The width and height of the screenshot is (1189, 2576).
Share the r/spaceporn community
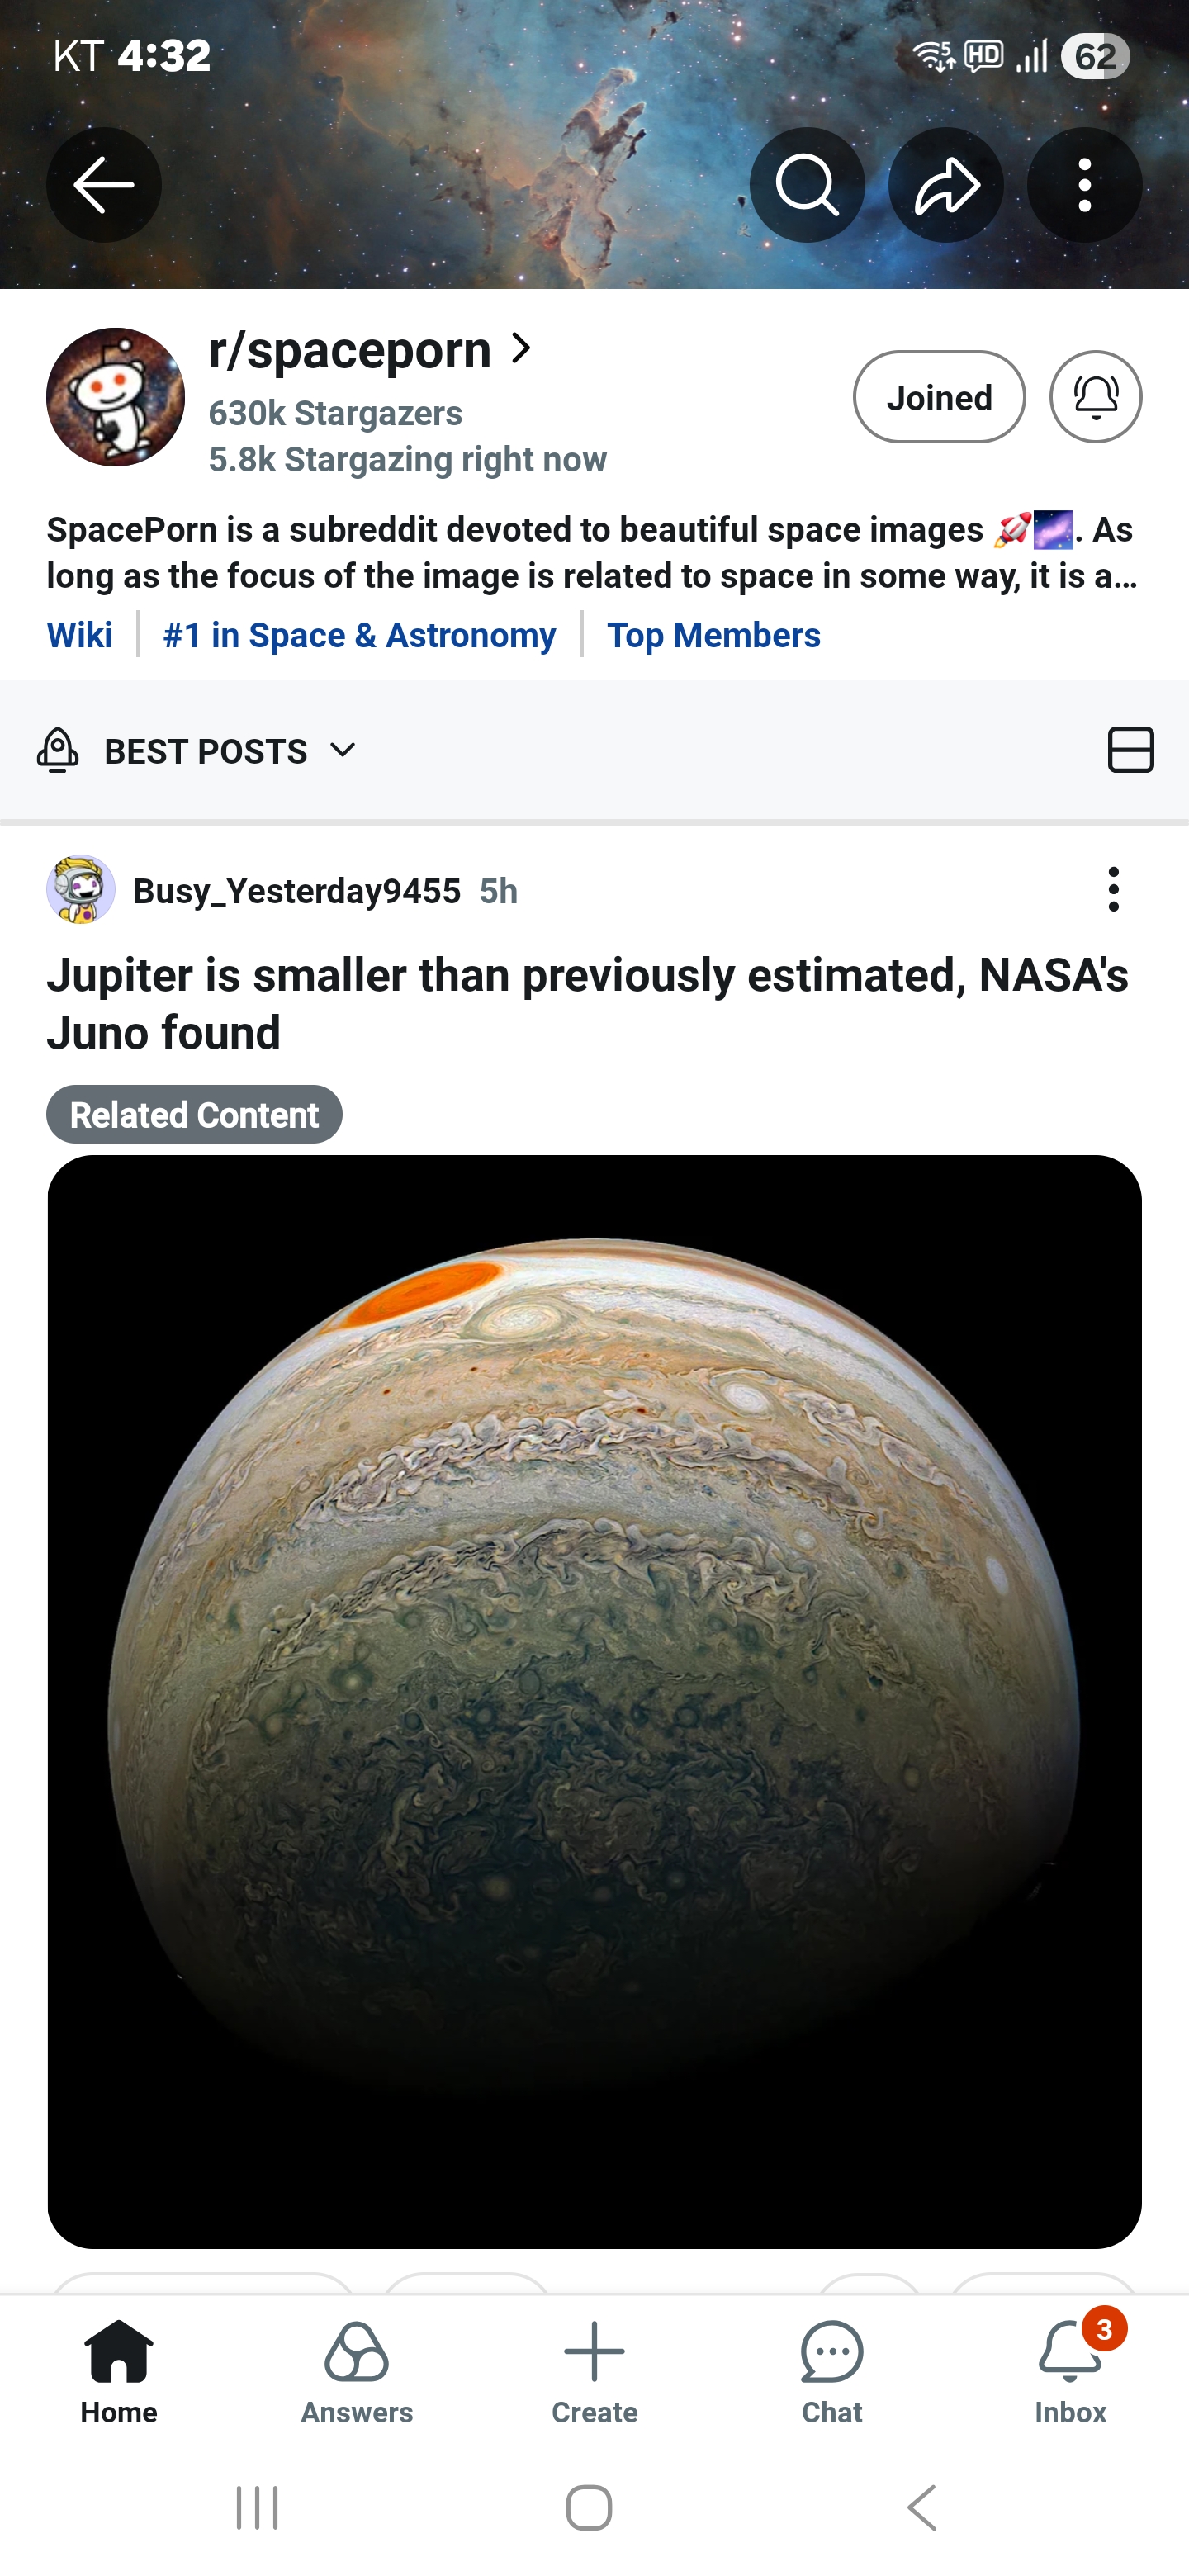coord(945,185)
